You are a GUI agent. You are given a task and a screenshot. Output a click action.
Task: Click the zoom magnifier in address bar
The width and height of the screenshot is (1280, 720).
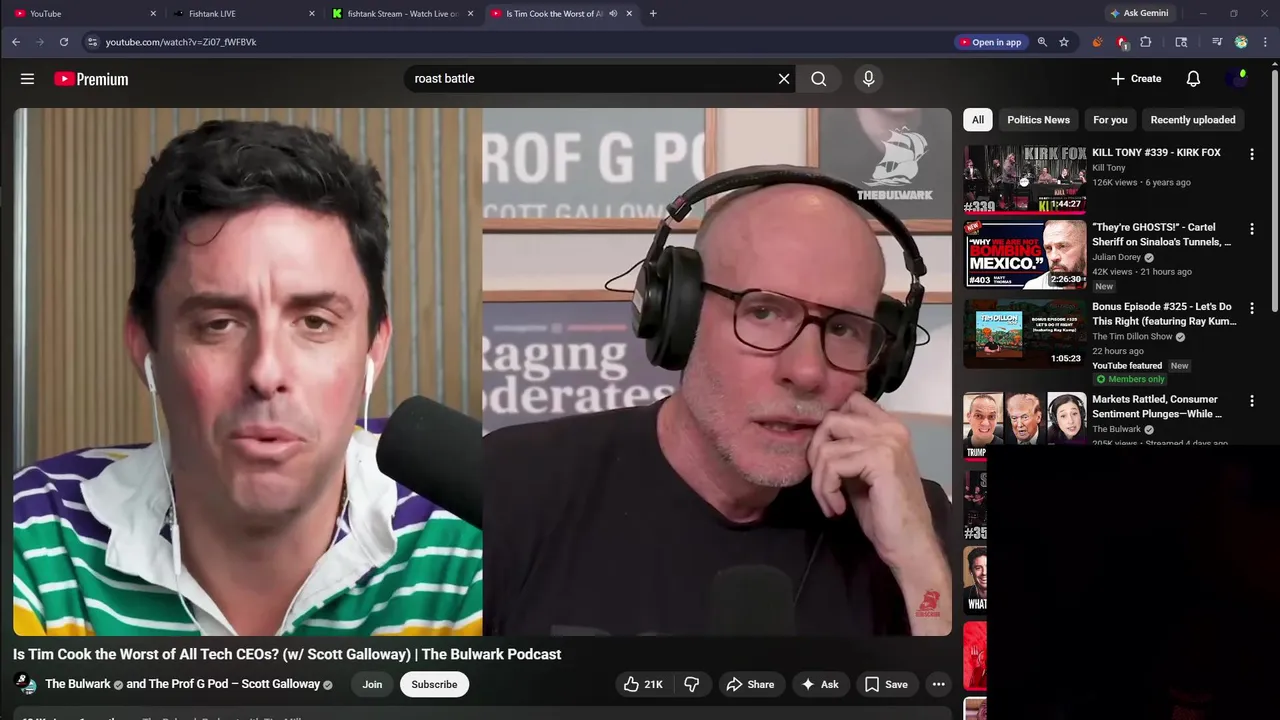tap(1042, 42)
